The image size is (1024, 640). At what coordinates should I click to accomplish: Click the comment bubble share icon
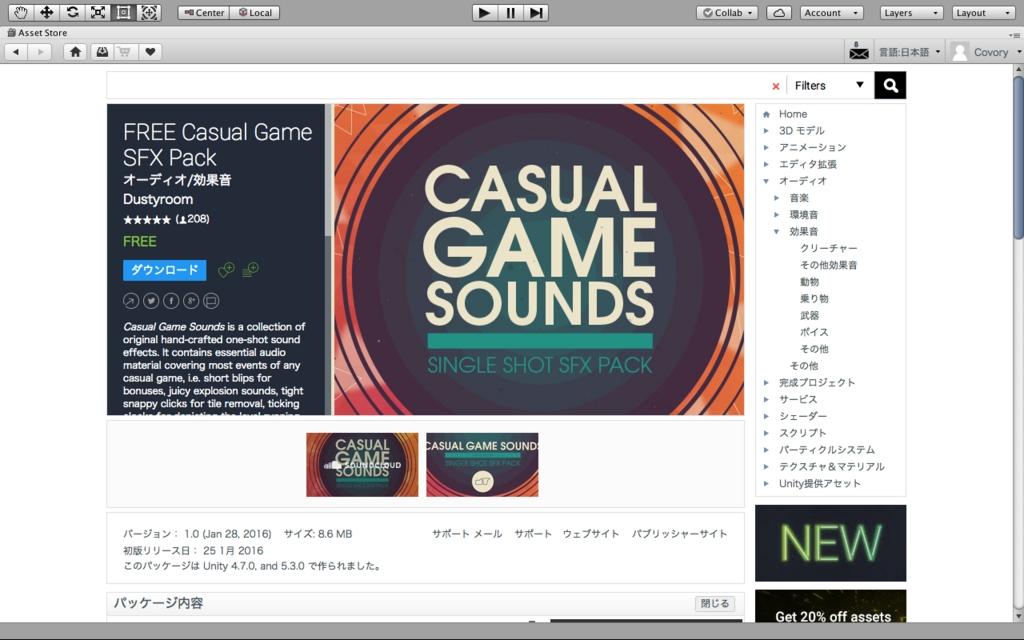pyautogui.click(x=211, y=300)
